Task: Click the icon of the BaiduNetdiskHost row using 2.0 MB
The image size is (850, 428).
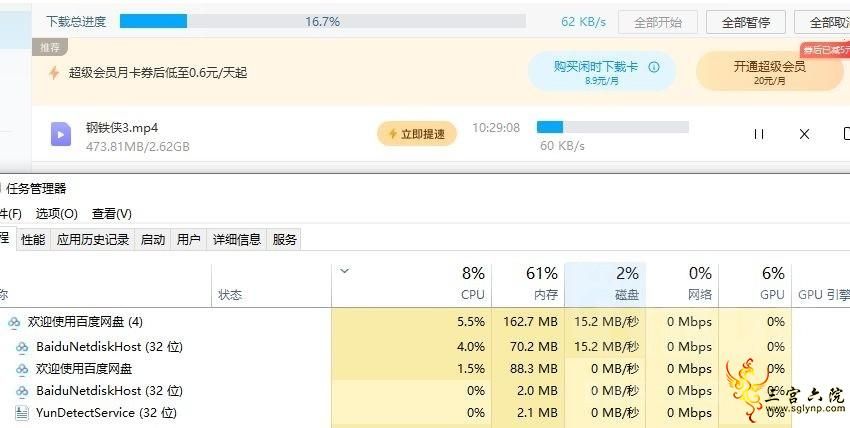Action: (22, 391)
